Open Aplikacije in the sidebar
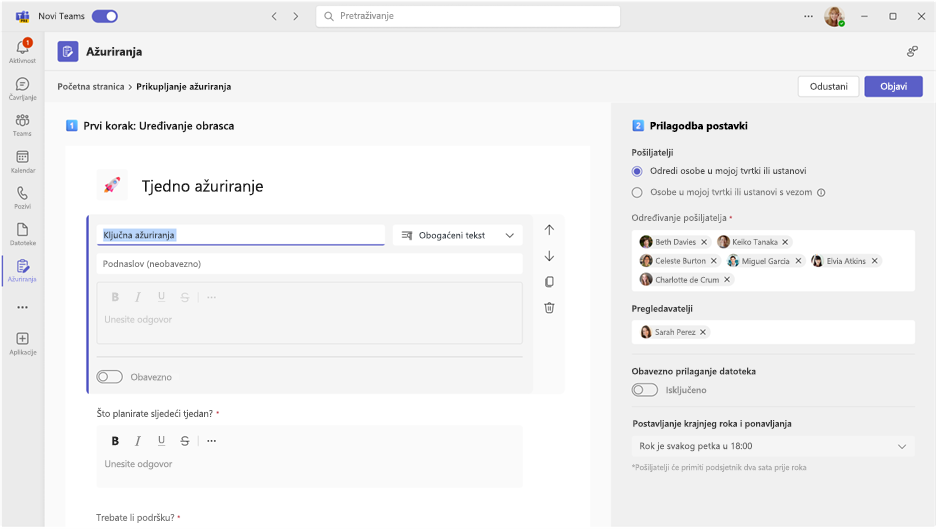 pyautogui.click(x=23, y=344)
